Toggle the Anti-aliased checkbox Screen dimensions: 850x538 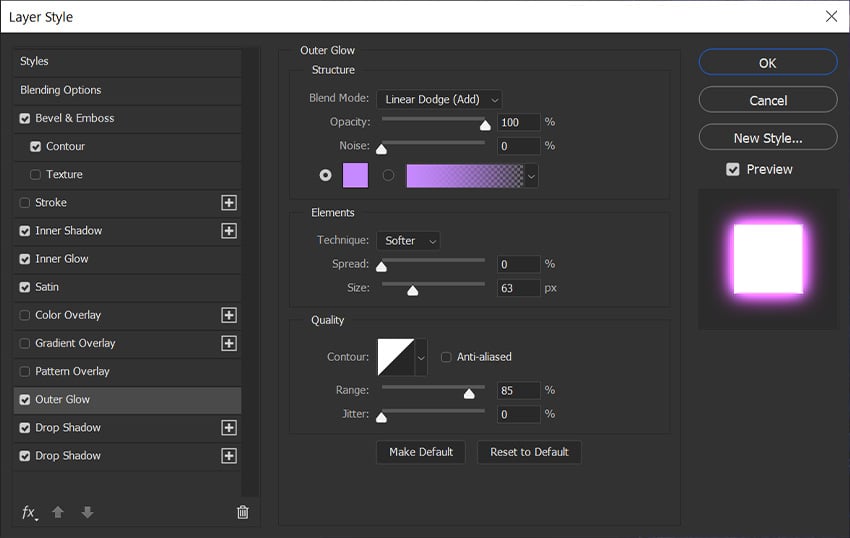click(x=446, y=357)
